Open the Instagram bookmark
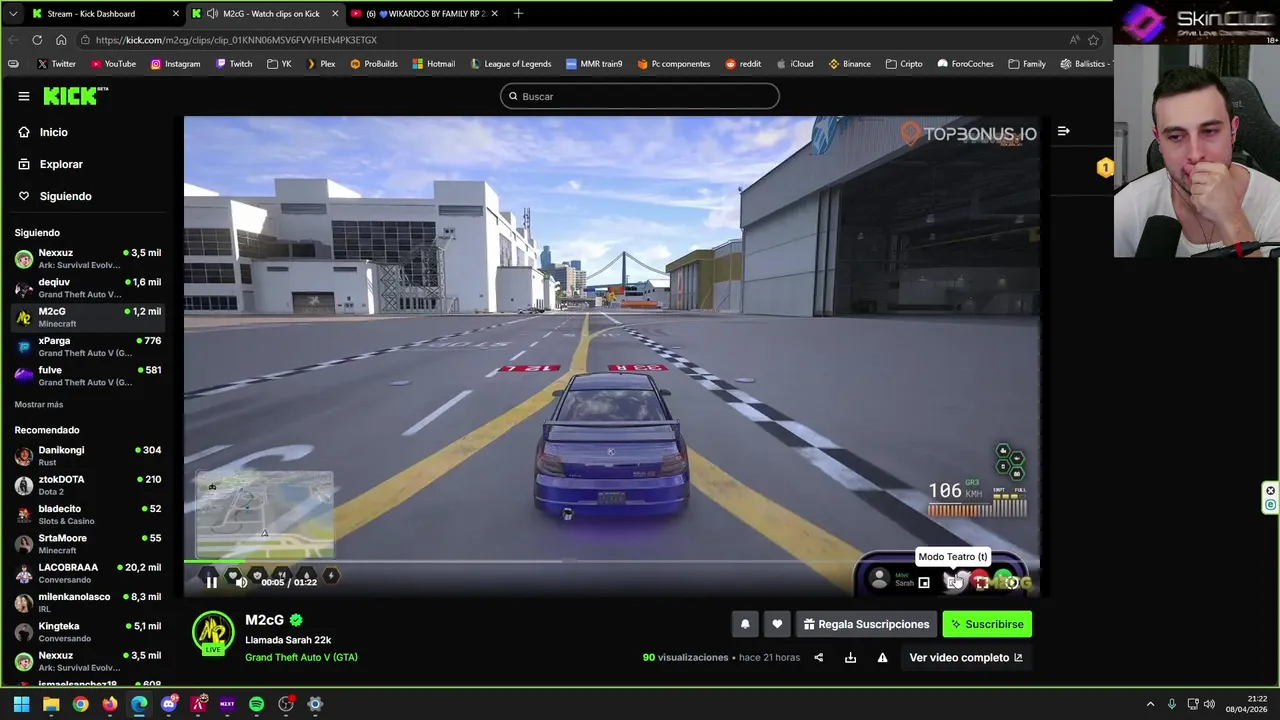Viewport: 1280px width, 720px height. 175,64
